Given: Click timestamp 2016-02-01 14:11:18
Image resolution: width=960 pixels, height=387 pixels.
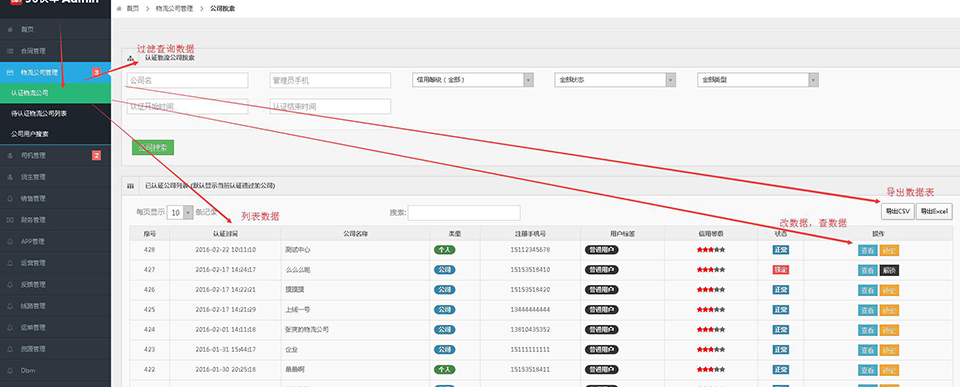Looking at the screenshot, I should [225, 329].
